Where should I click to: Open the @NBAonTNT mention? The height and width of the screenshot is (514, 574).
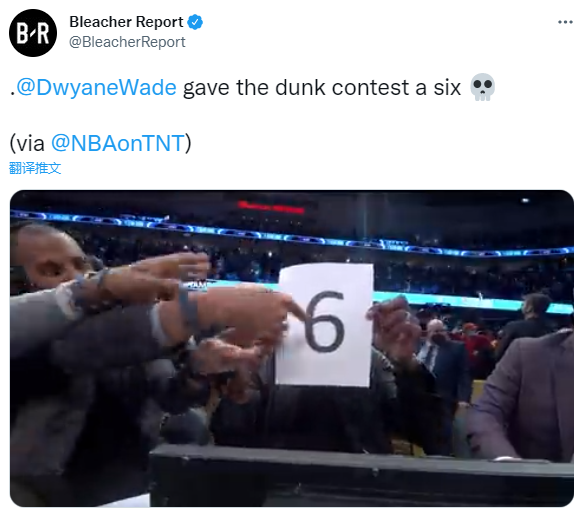(118, 143)
